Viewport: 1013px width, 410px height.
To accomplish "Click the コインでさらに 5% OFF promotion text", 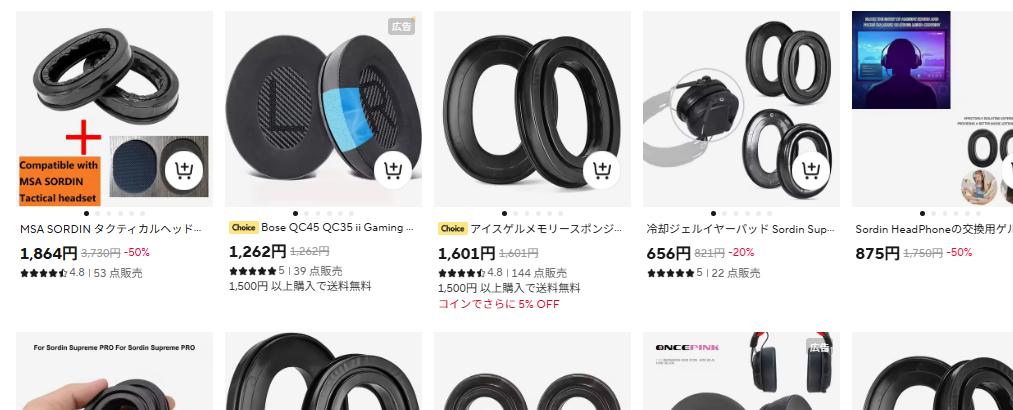I will pos(499,304).
